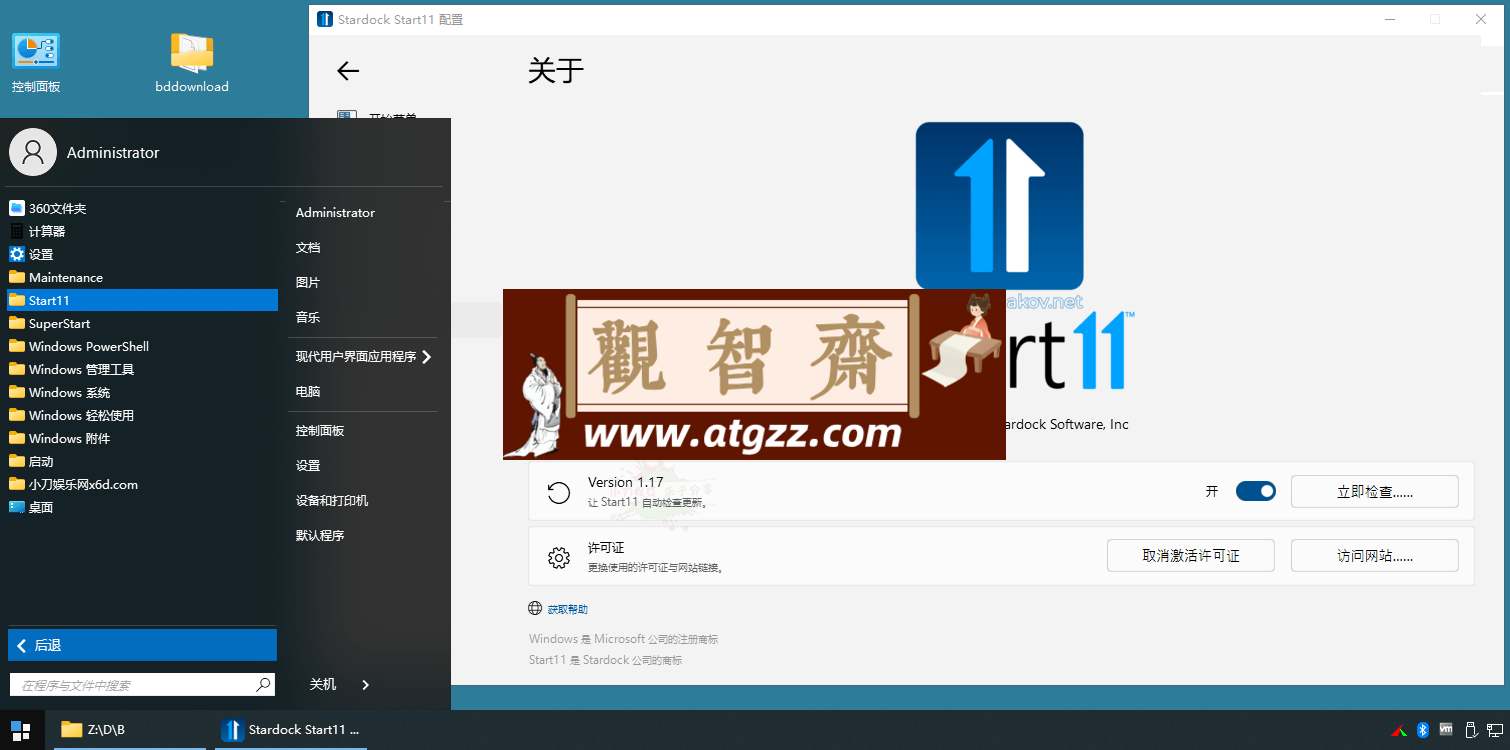Expand shutdown options arrow next to 关机
Viewport: 1510px width, 750px height.
point(365,685)
